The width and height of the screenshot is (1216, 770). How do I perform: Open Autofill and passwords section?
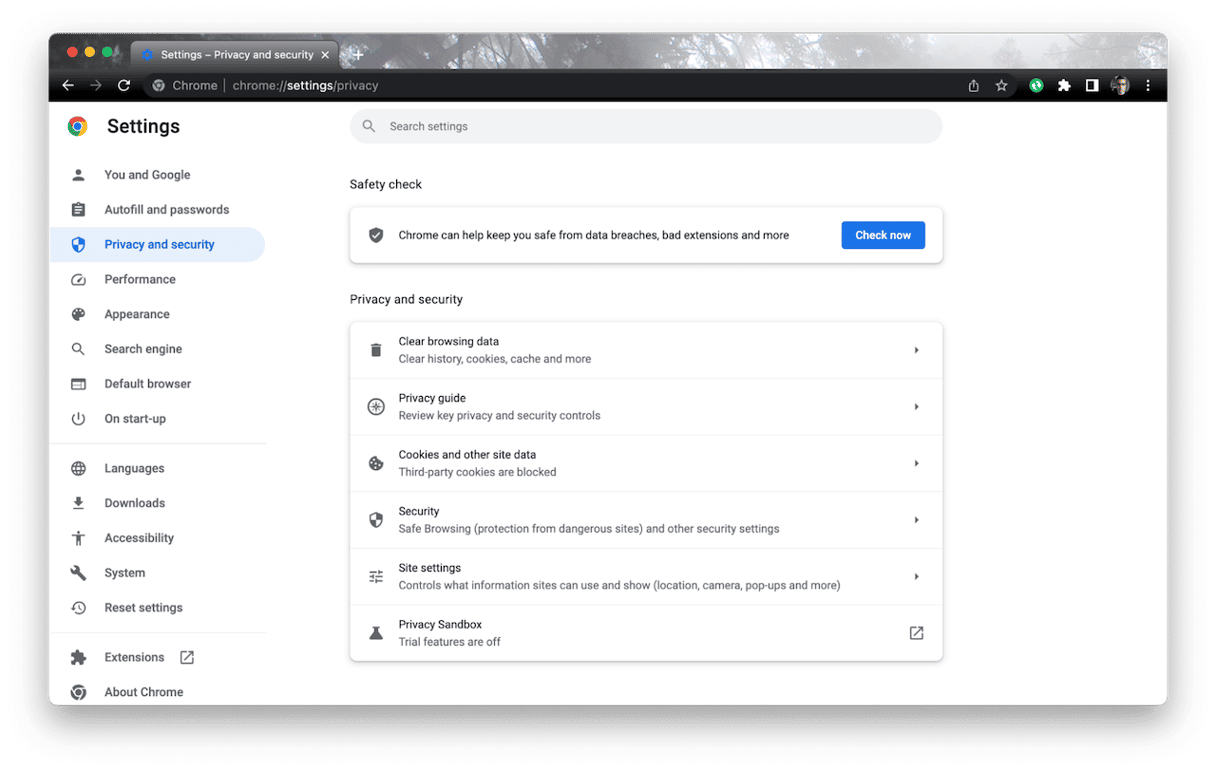pyautogui.click(x=166, y=210)
